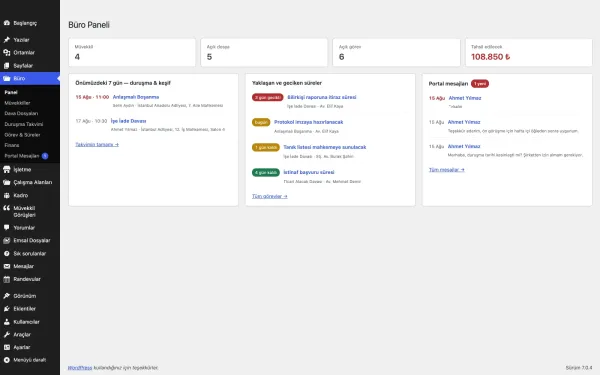Viewport: 600px width, 375px height.
Task: Open first Ahmet Yılmaz portal message
Action: click(x=465, y=98)
